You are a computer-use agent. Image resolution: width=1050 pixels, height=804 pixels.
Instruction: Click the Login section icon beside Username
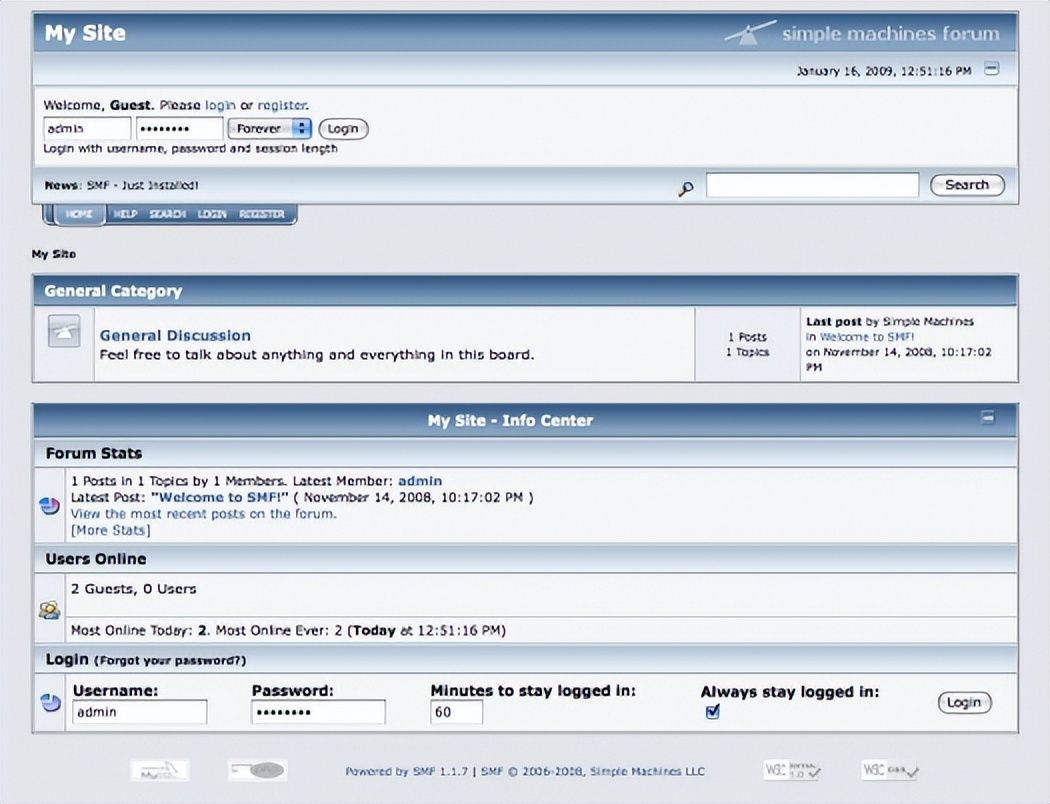click(51, 702)
